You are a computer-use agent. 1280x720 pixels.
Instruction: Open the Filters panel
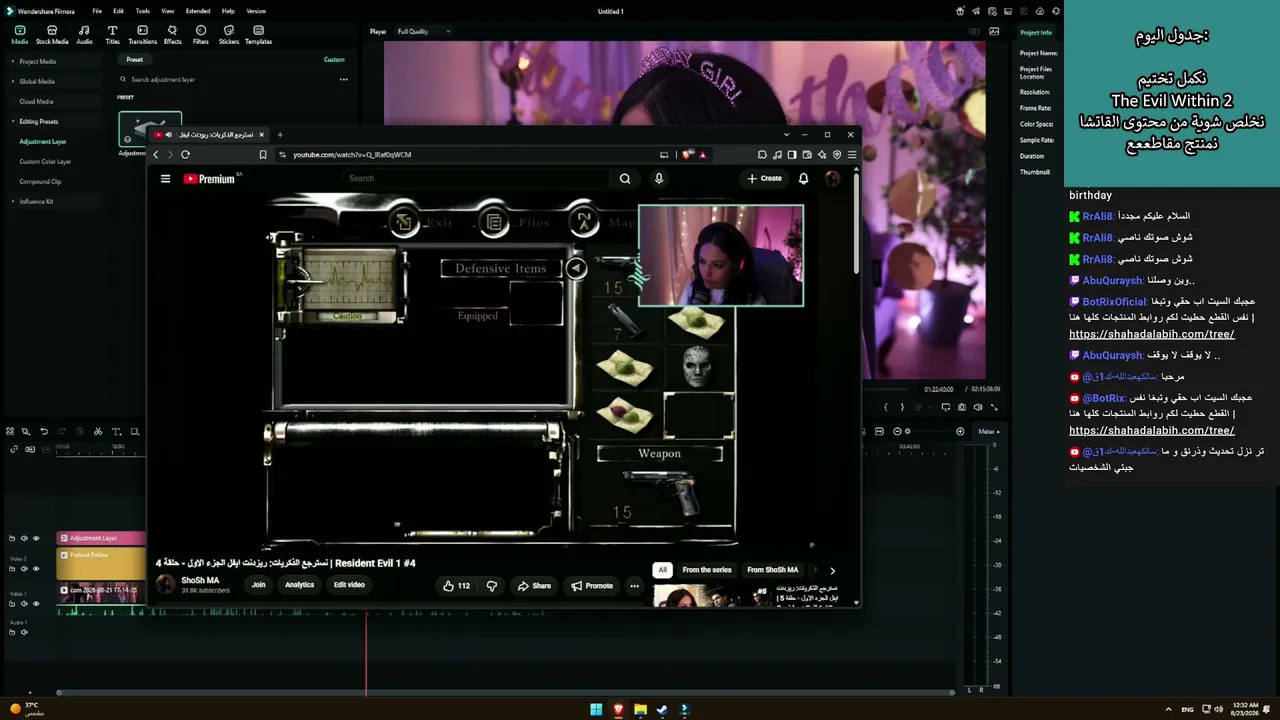click(201, 35)
